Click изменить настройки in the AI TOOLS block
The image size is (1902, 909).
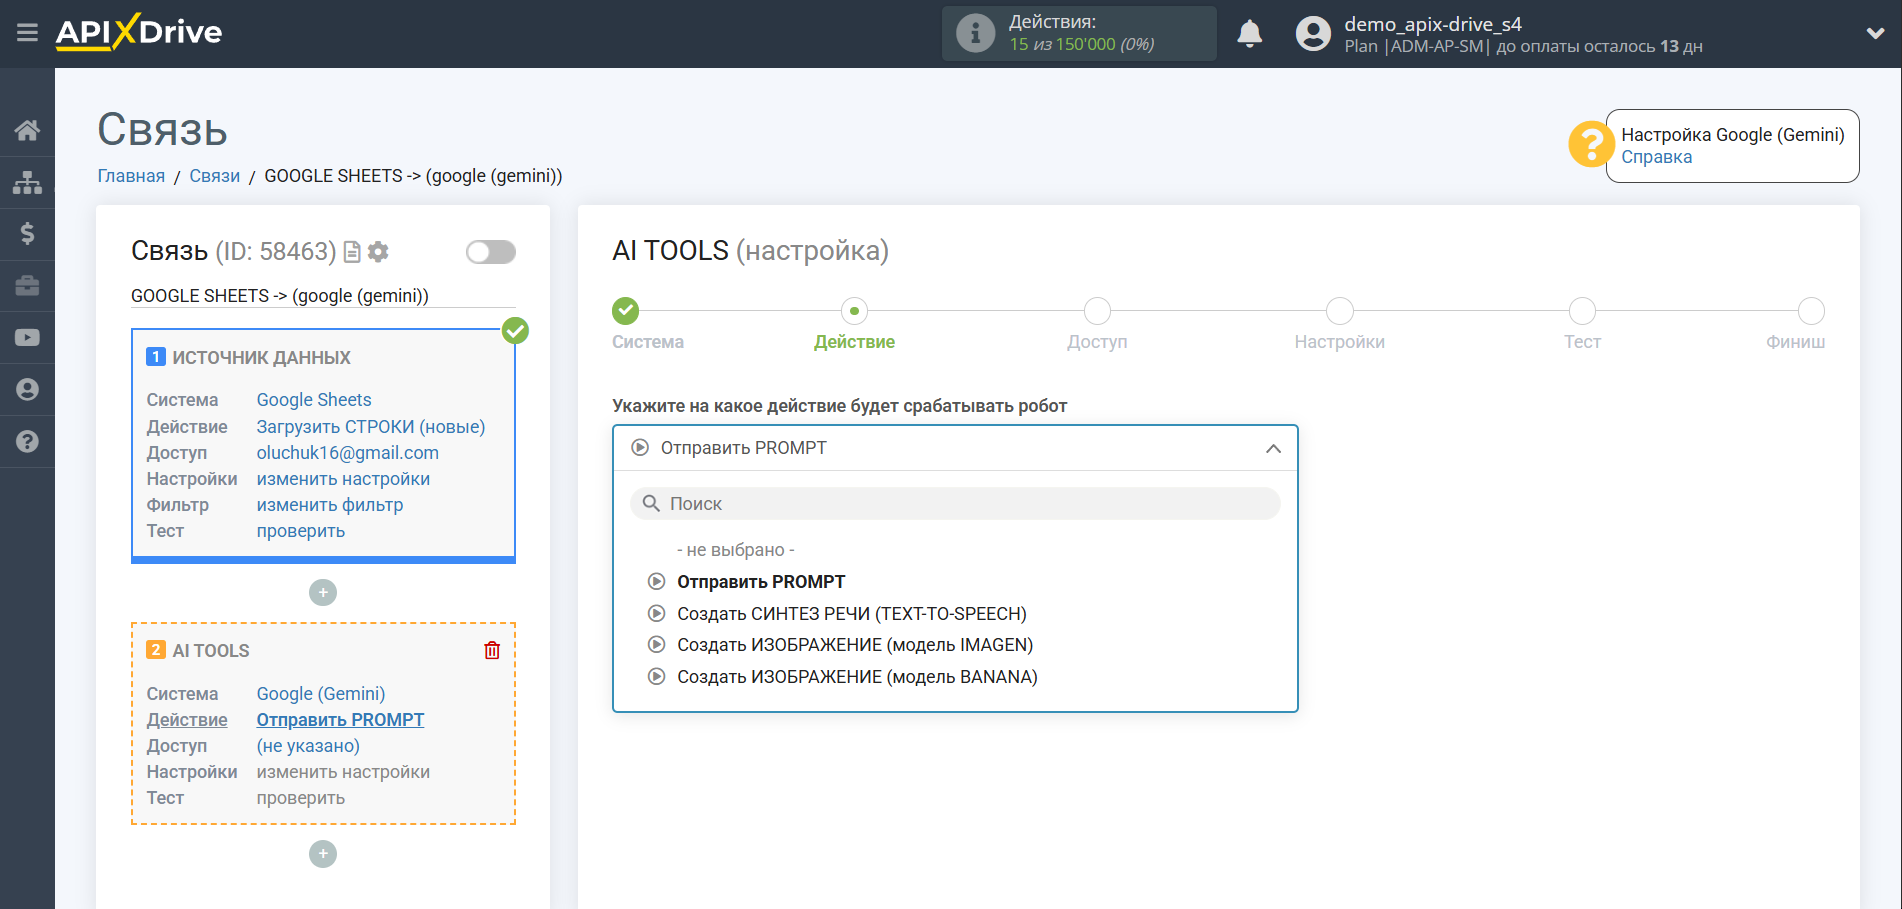343,772
